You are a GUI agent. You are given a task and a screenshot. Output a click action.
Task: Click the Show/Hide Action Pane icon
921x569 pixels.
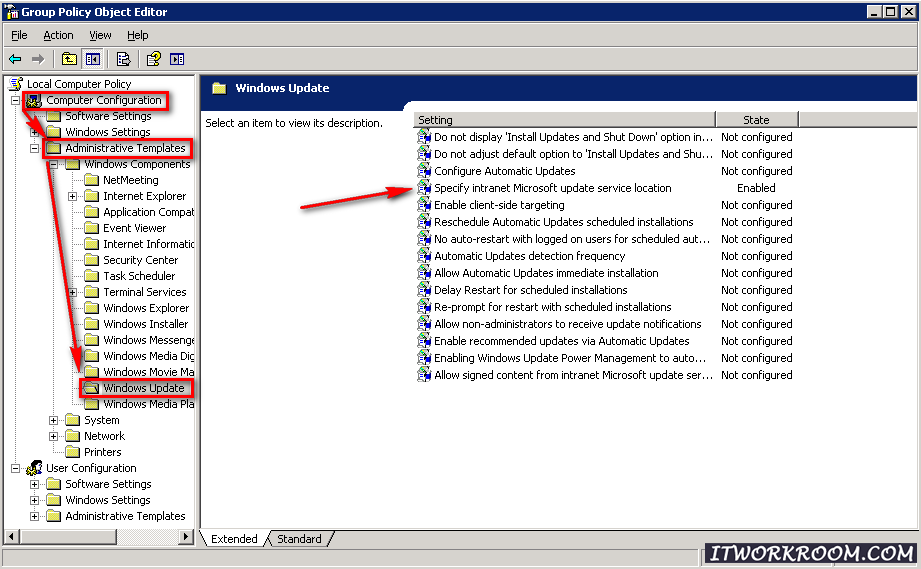pyautogui.click(x=177, y=59)
